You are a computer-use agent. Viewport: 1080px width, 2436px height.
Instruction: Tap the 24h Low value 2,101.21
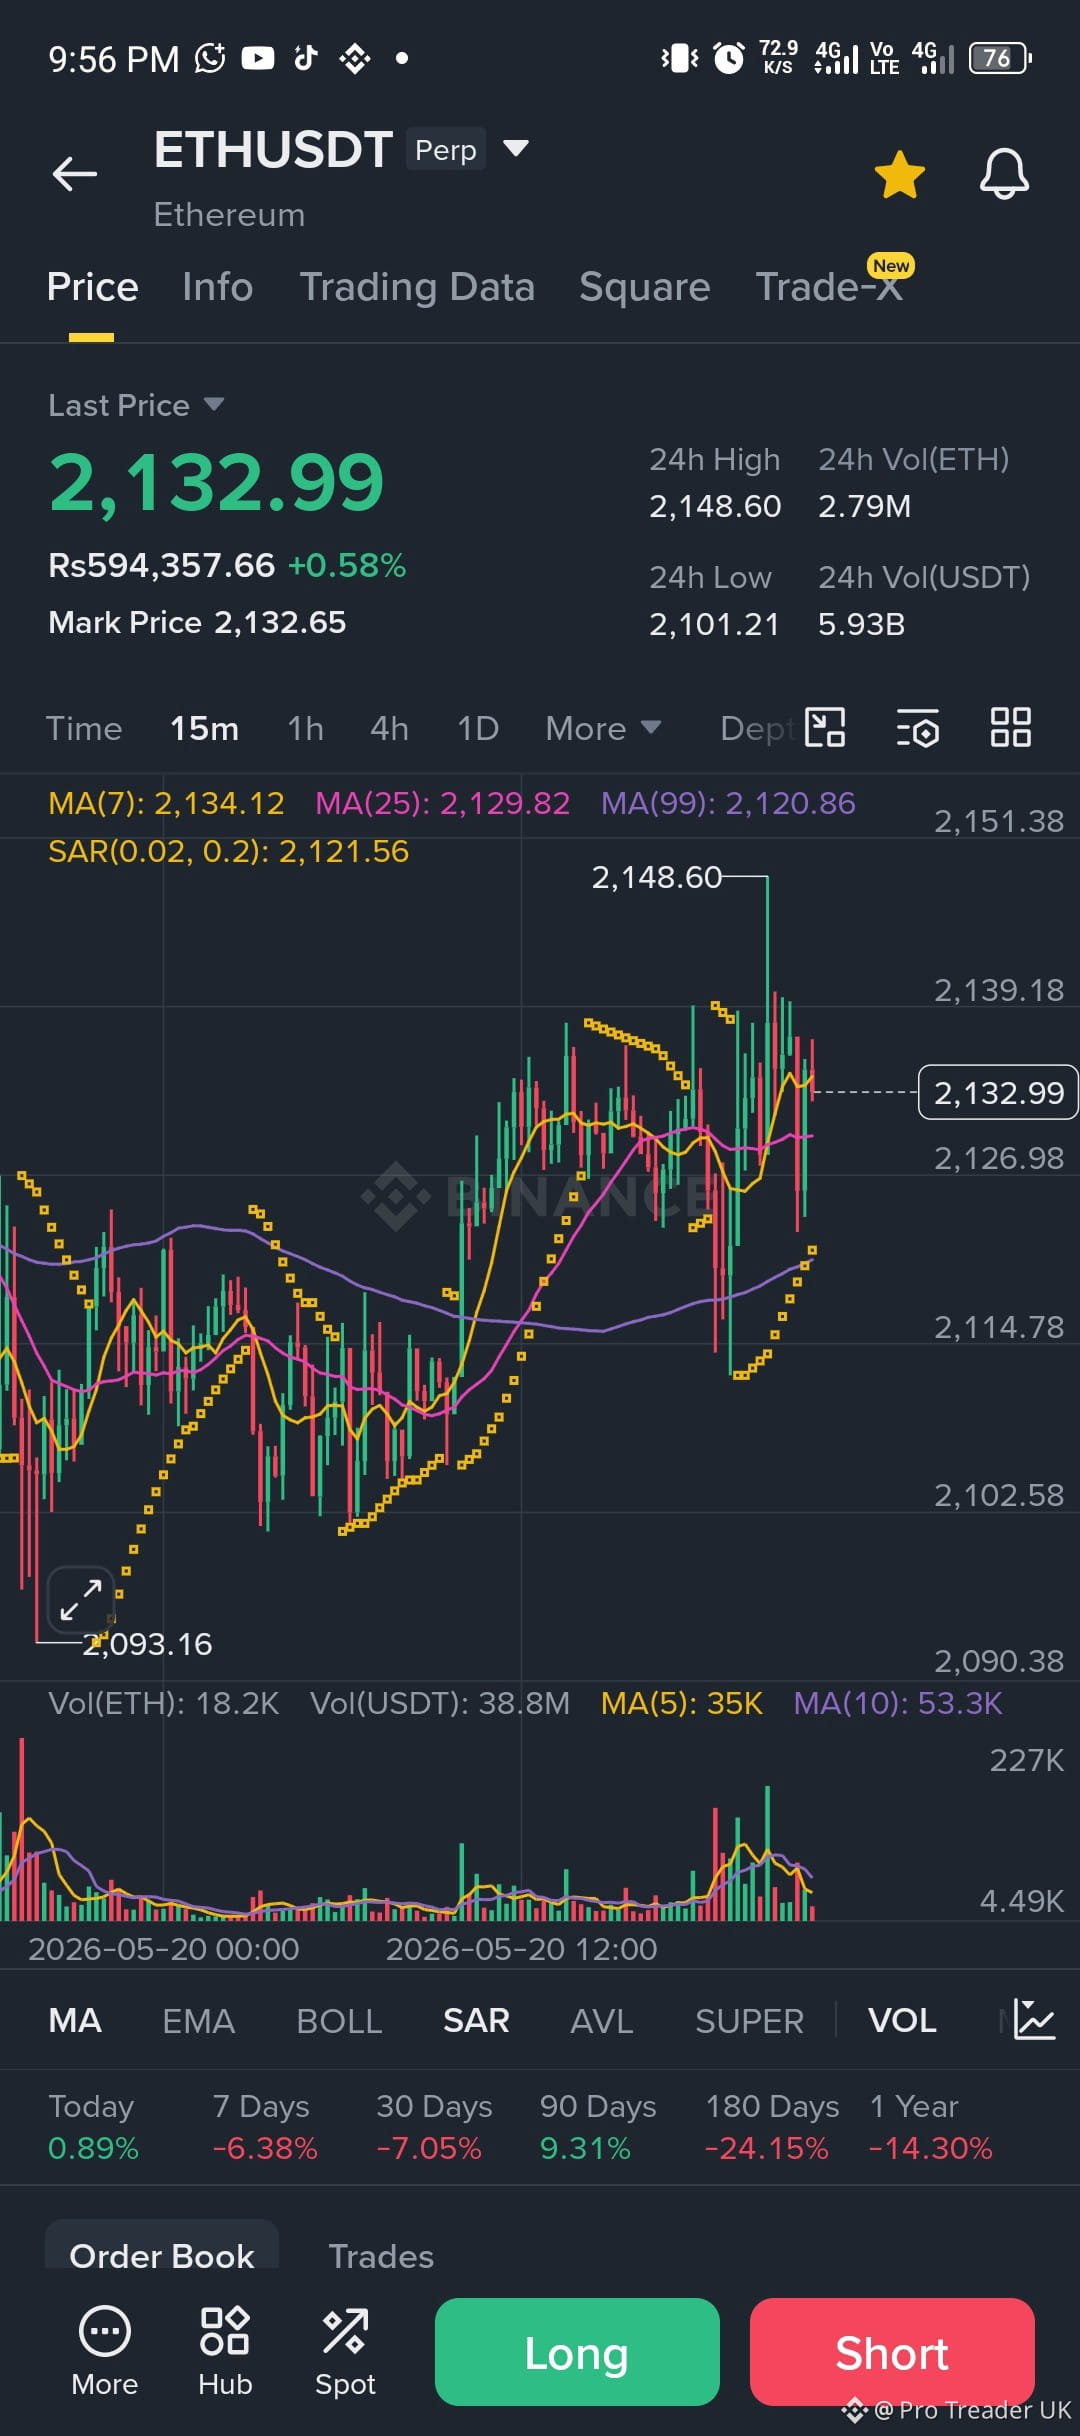[x=714, y=624]
